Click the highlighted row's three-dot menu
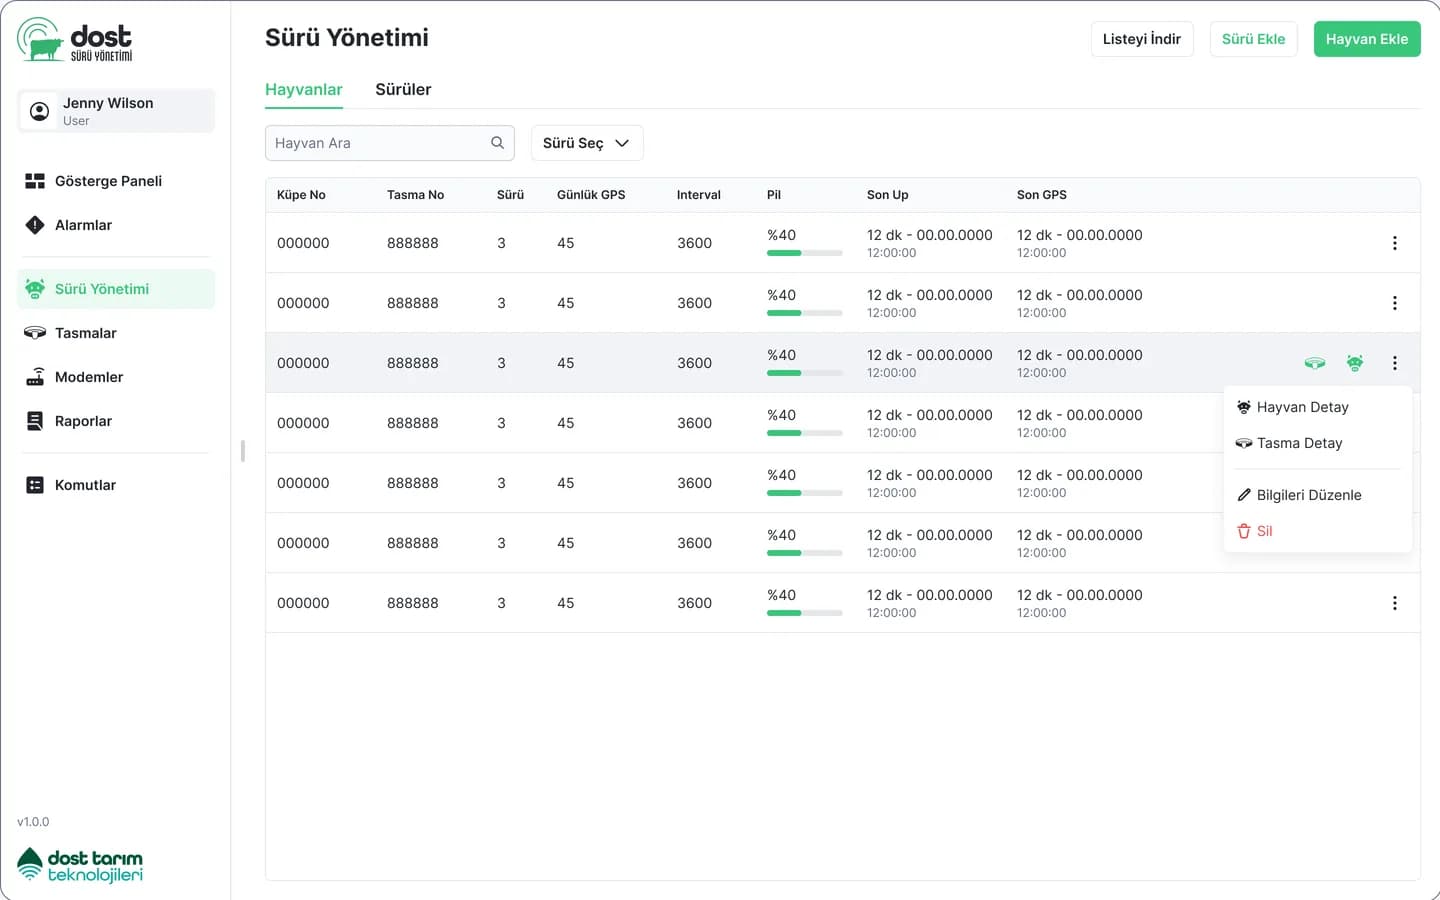Viewport: 1440px width, 900px height. tap(1395, 363)
